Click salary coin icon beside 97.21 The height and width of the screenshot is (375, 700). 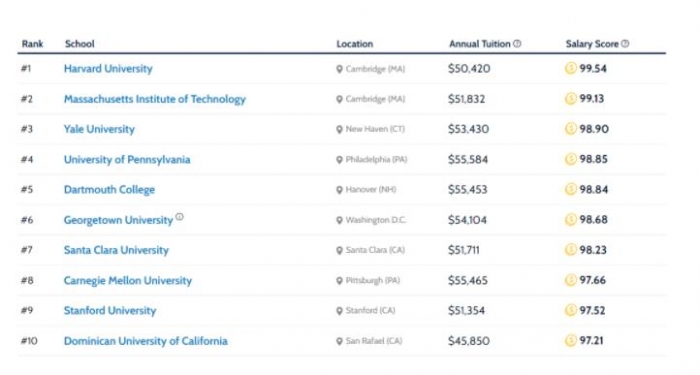pos(571,341)
